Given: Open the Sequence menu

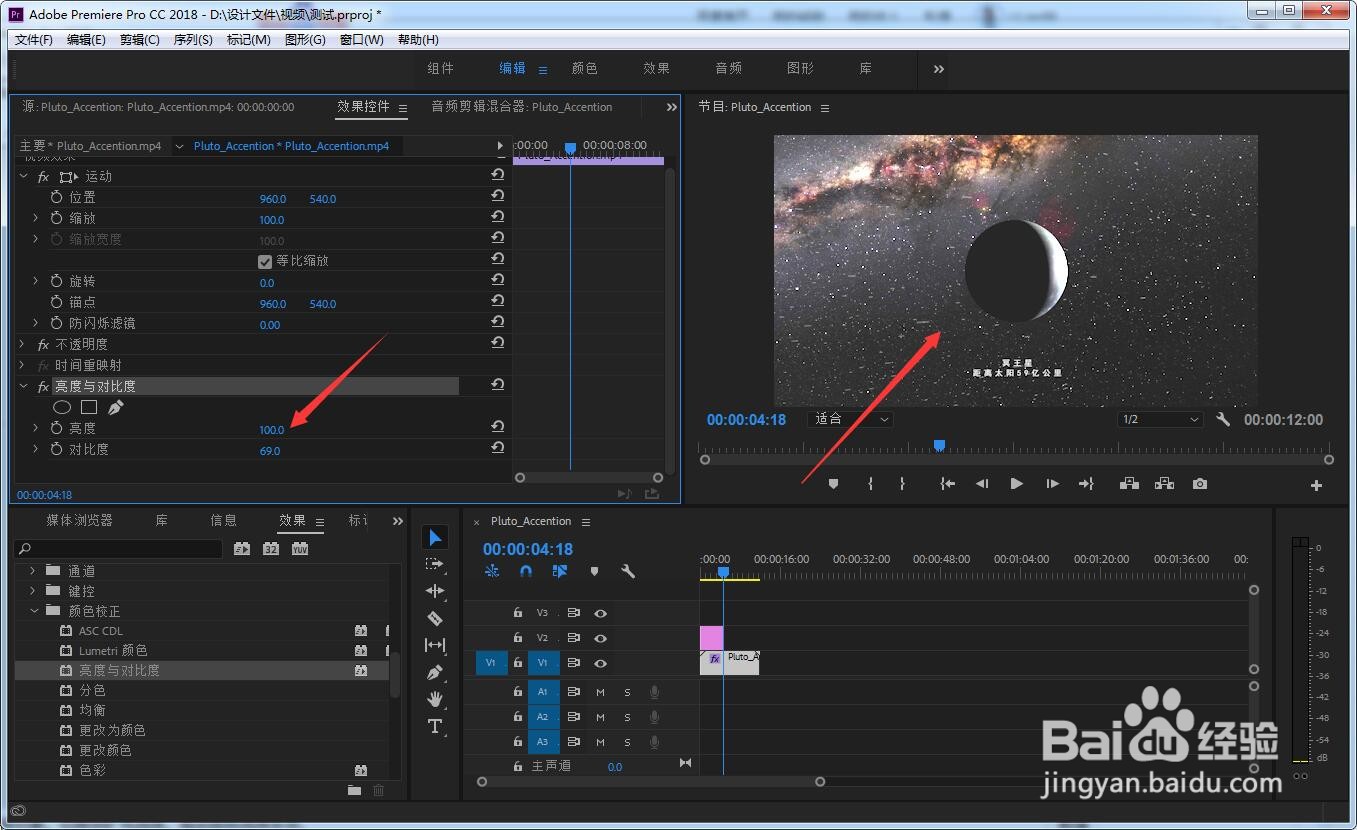Looking at the screenshot, I should [x=193, y=39].
